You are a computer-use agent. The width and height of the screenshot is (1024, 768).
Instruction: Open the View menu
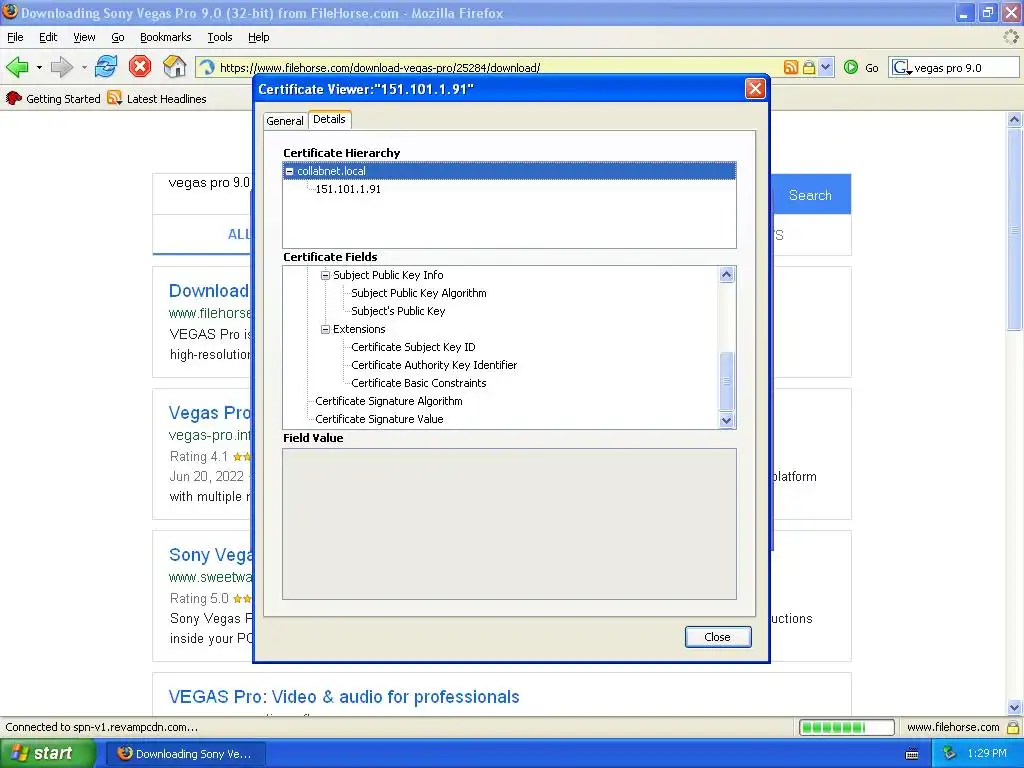tap(84, 37)
